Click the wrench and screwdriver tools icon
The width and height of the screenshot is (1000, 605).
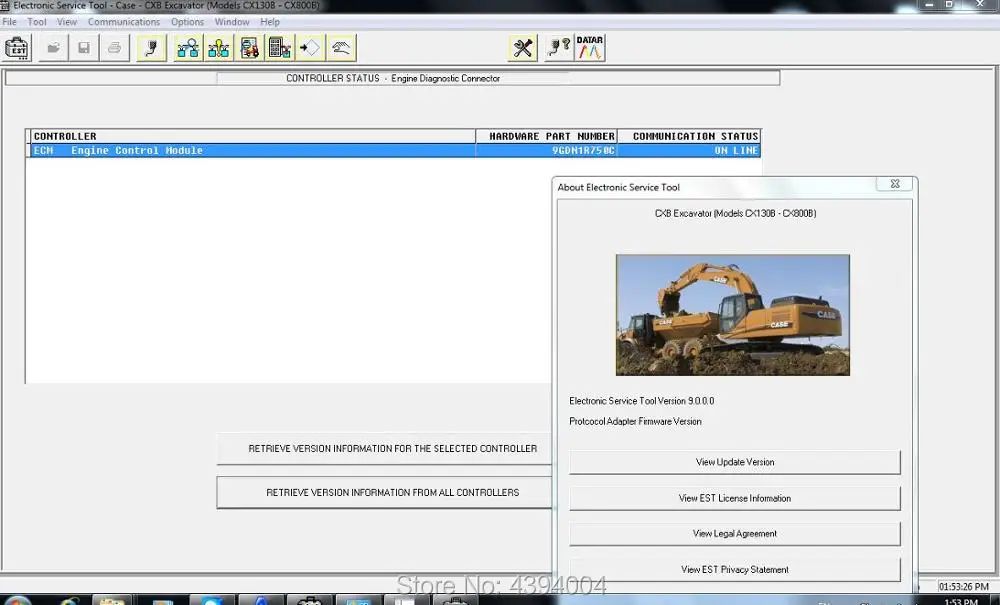coord(523,48)
